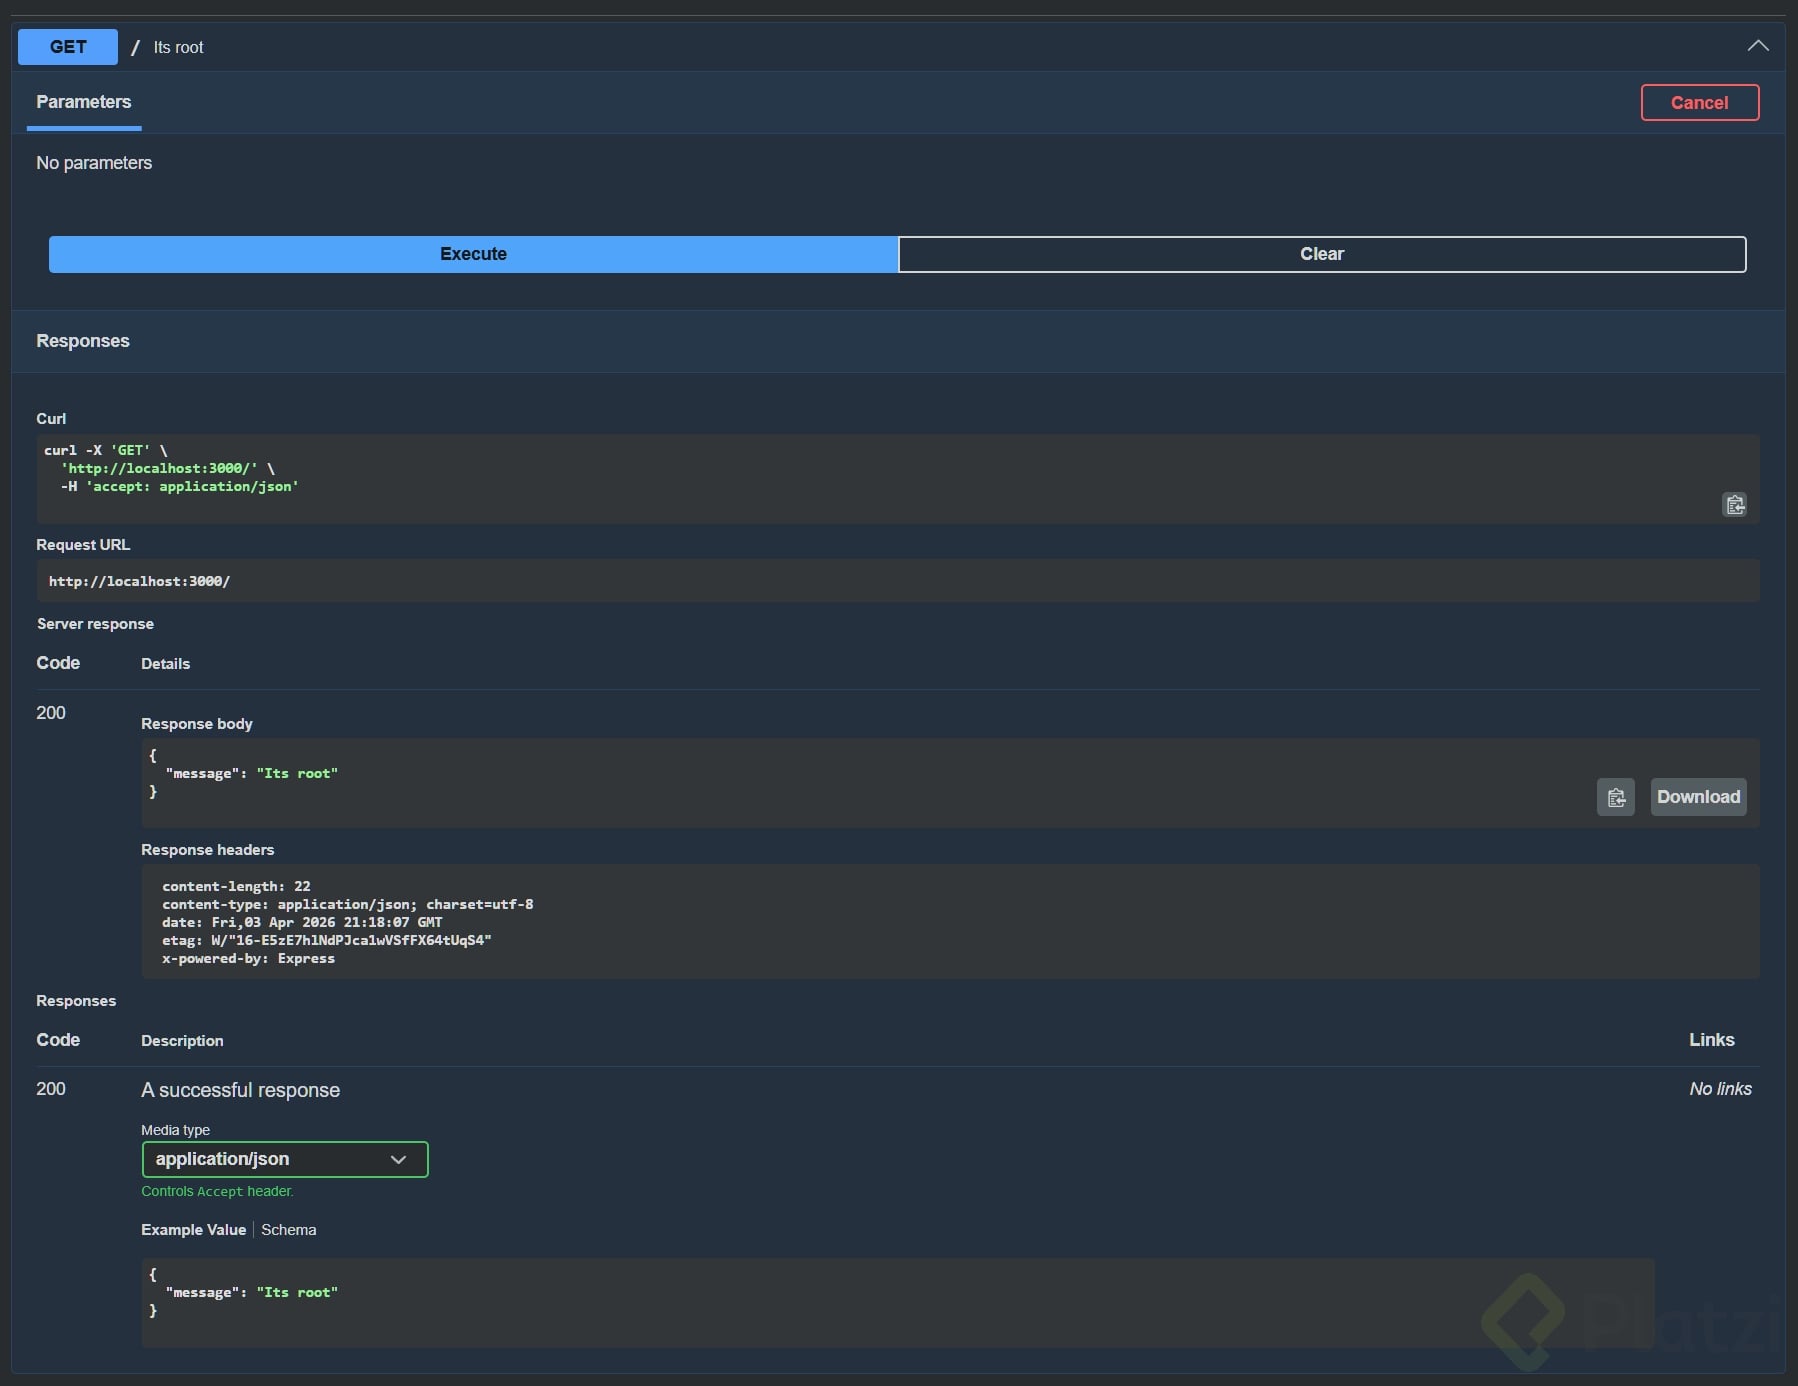Click the request URL field

[x=897, y=581]
